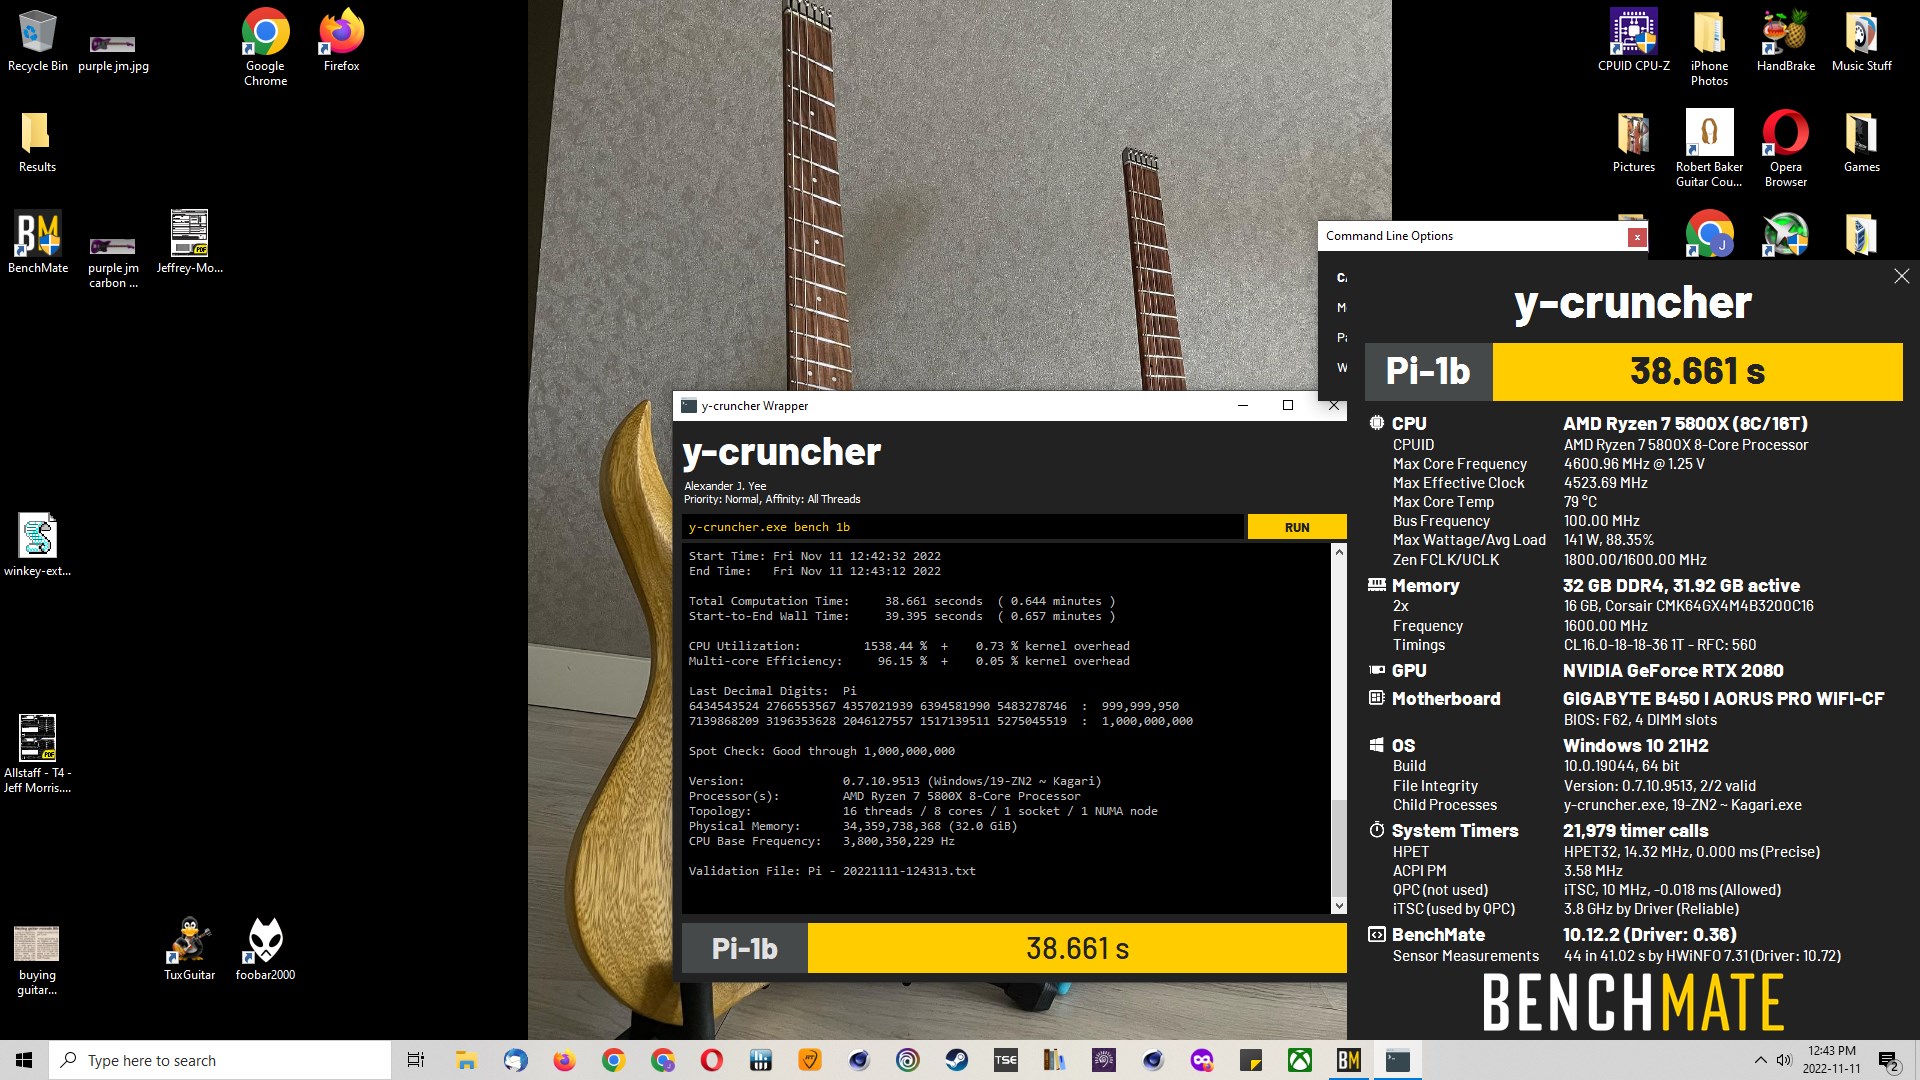Image resolution: width=1920 pixels, height=1080 pixels.
Task: Click the 21,979 timer calls value
Action: [1635, 831]
